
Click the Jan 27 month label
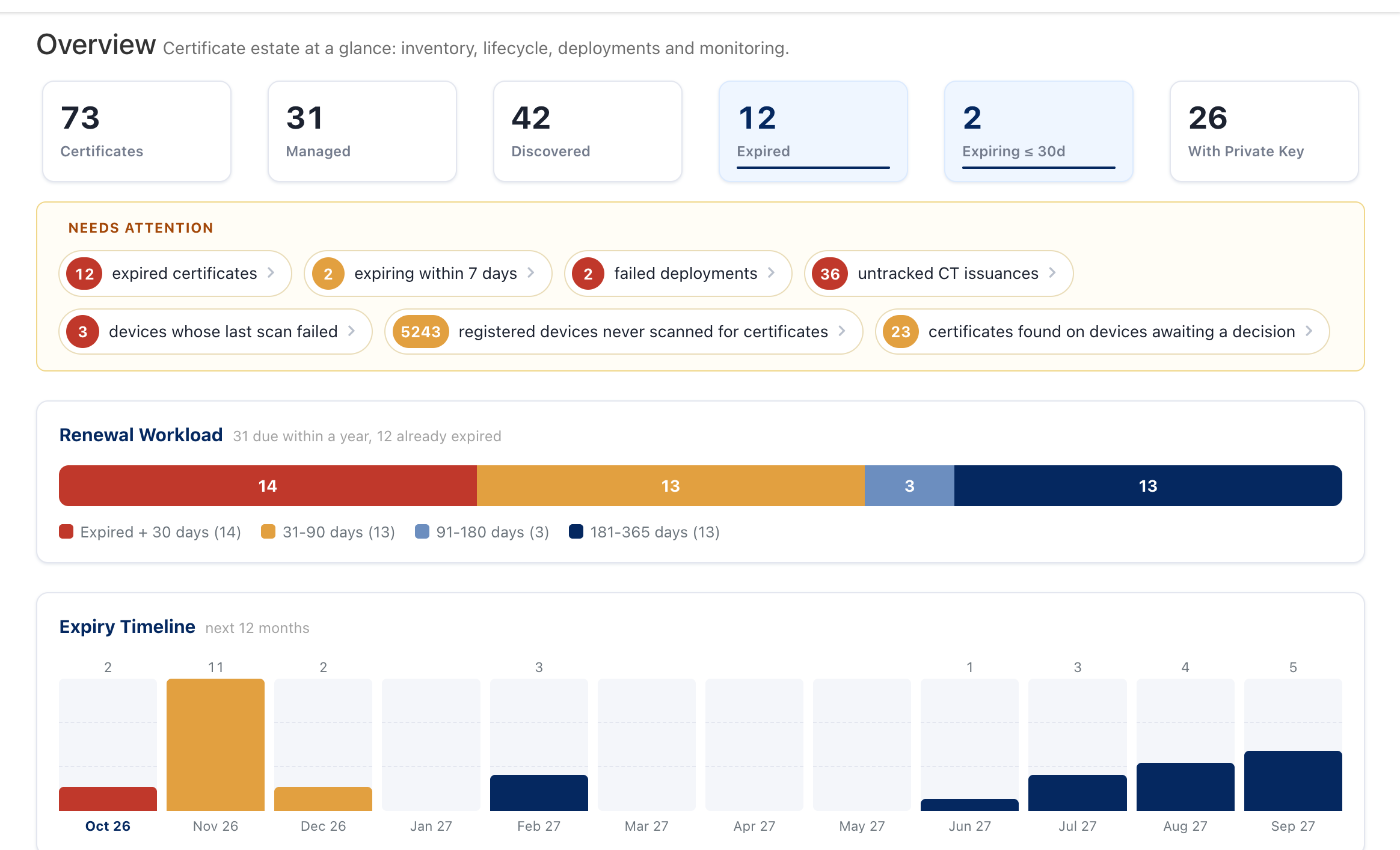pyautogui.click(x=431, y=826)
